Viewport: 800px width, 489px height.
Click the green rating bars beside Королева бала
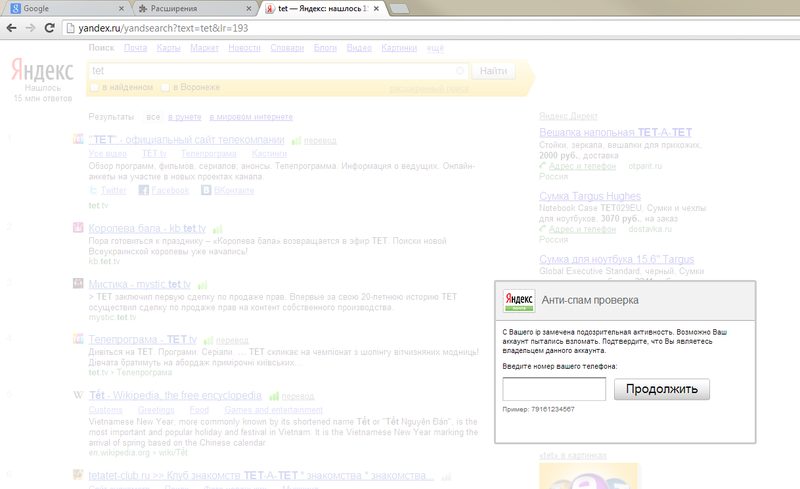click(218, 229)
